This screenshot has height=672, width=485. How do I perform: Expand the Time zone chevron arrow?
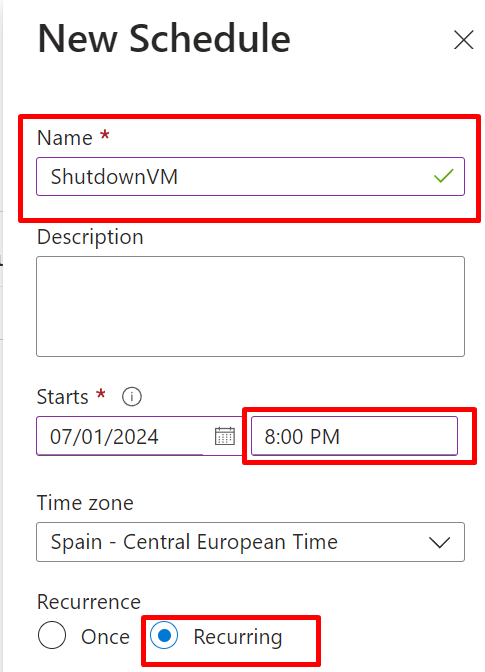[439, 542]
